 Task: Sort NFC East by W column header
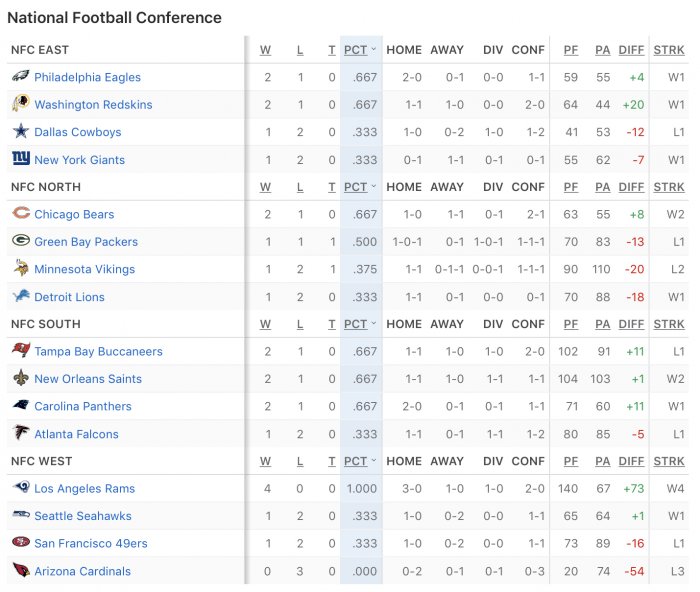click(x=265, y=50)
